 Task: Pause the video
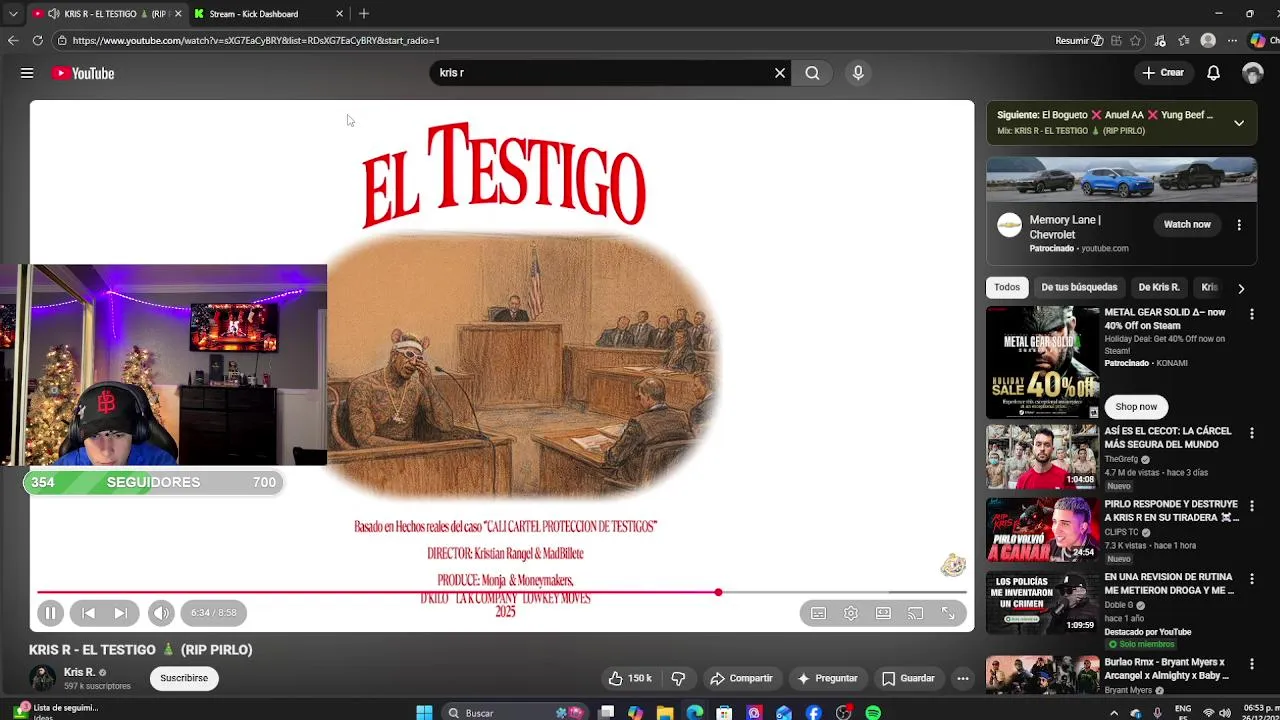[50, 613]
